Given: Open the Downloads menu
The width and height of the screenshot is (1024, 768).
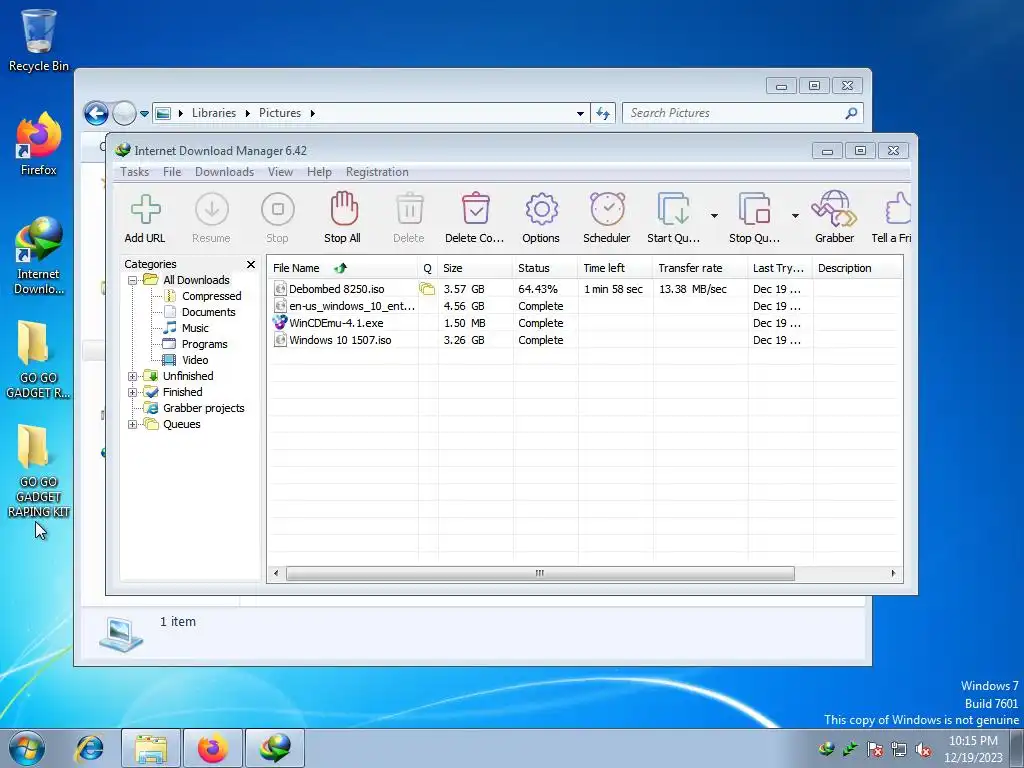Looking at the screenshot, I should click(x=224, y=172).
